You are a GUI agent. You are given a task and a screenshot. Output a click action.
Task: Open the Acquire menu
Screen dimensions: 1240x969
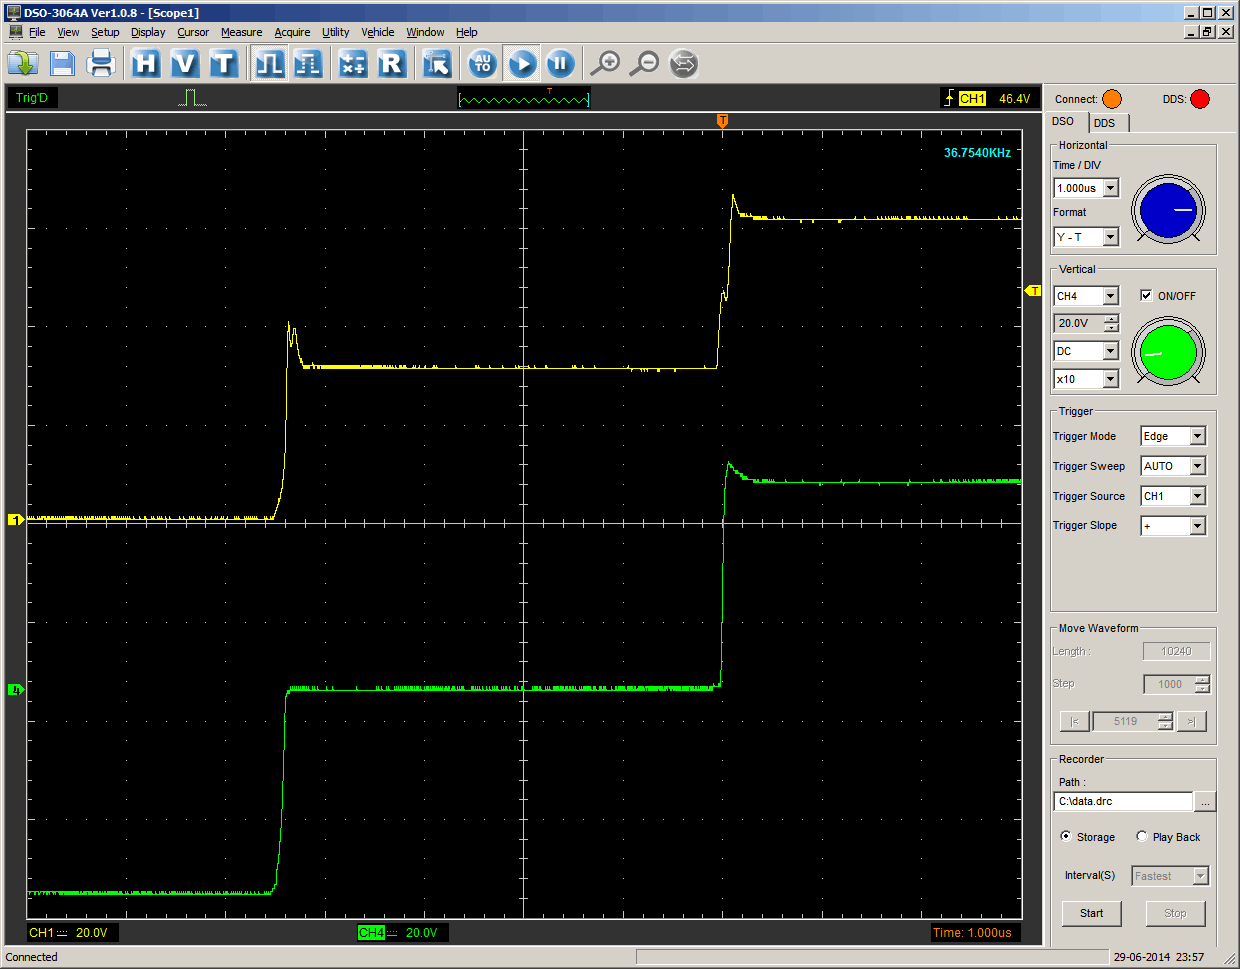pos(292,32)
